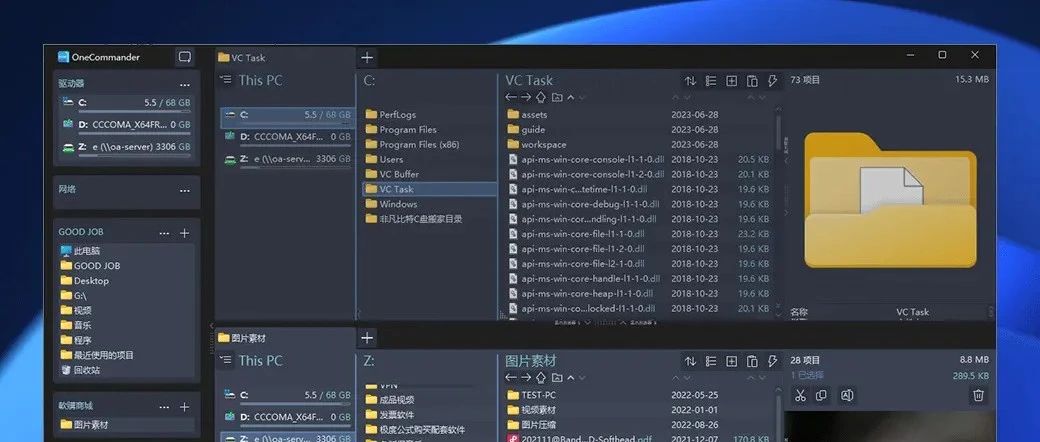Open 软媒商城 group three-dots menu
1040x442 pixels.
click(x=164, y=407)
